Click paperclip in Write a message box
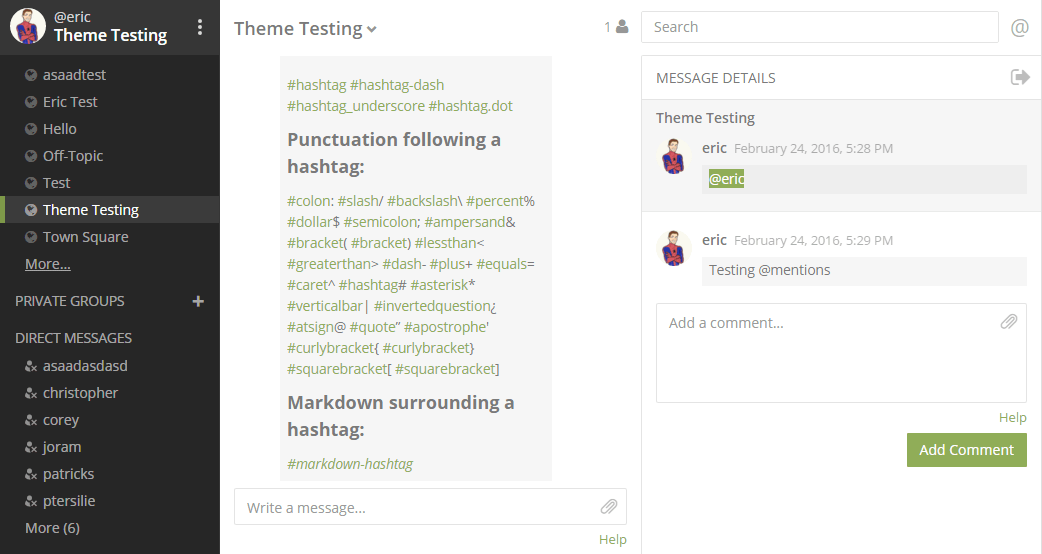The height and width of the screenshot is (554, 1042). (x=609, y=507)
